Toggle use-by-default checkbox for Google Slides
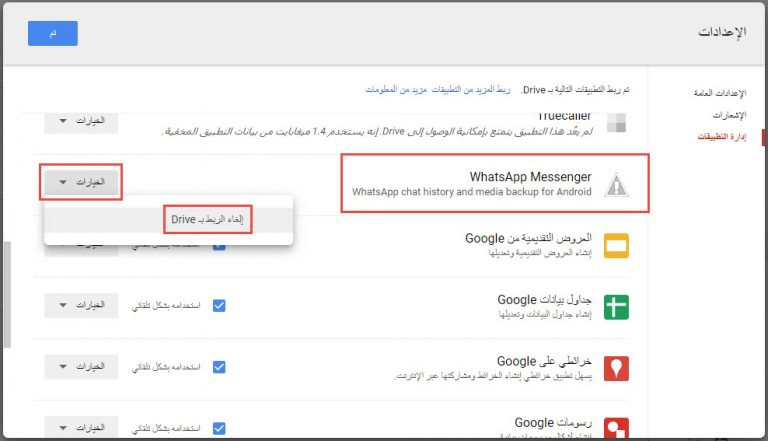 pyautogui.click(x=219, y=245)
